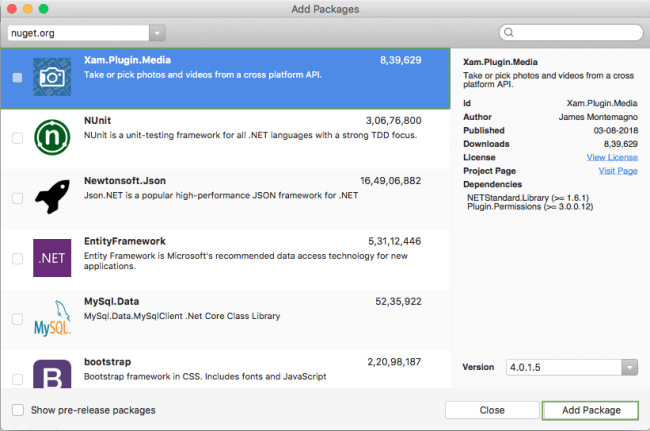Open the Visit Page link

click(617, 171)
